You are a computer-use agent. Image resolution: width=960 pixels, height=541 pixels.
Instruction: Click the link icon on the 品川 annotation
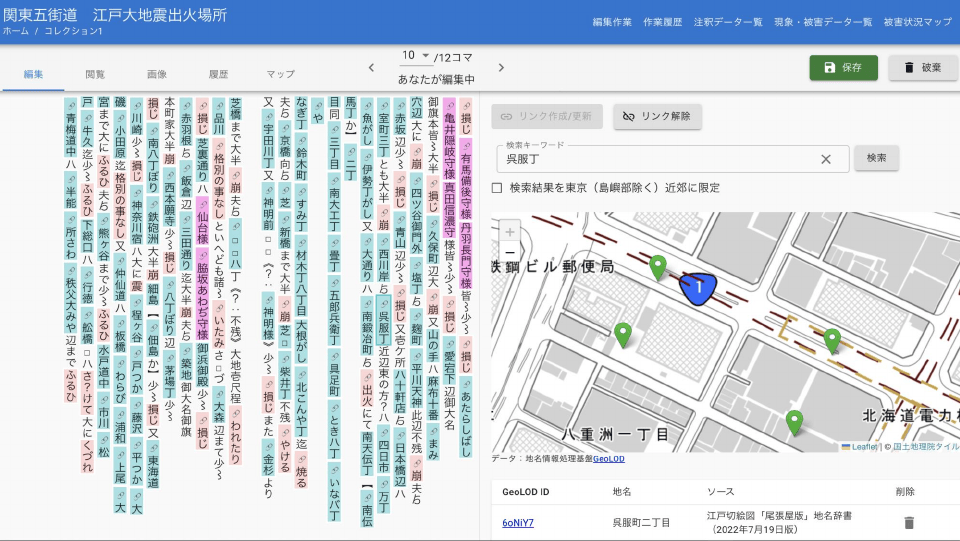click(219, 104)
